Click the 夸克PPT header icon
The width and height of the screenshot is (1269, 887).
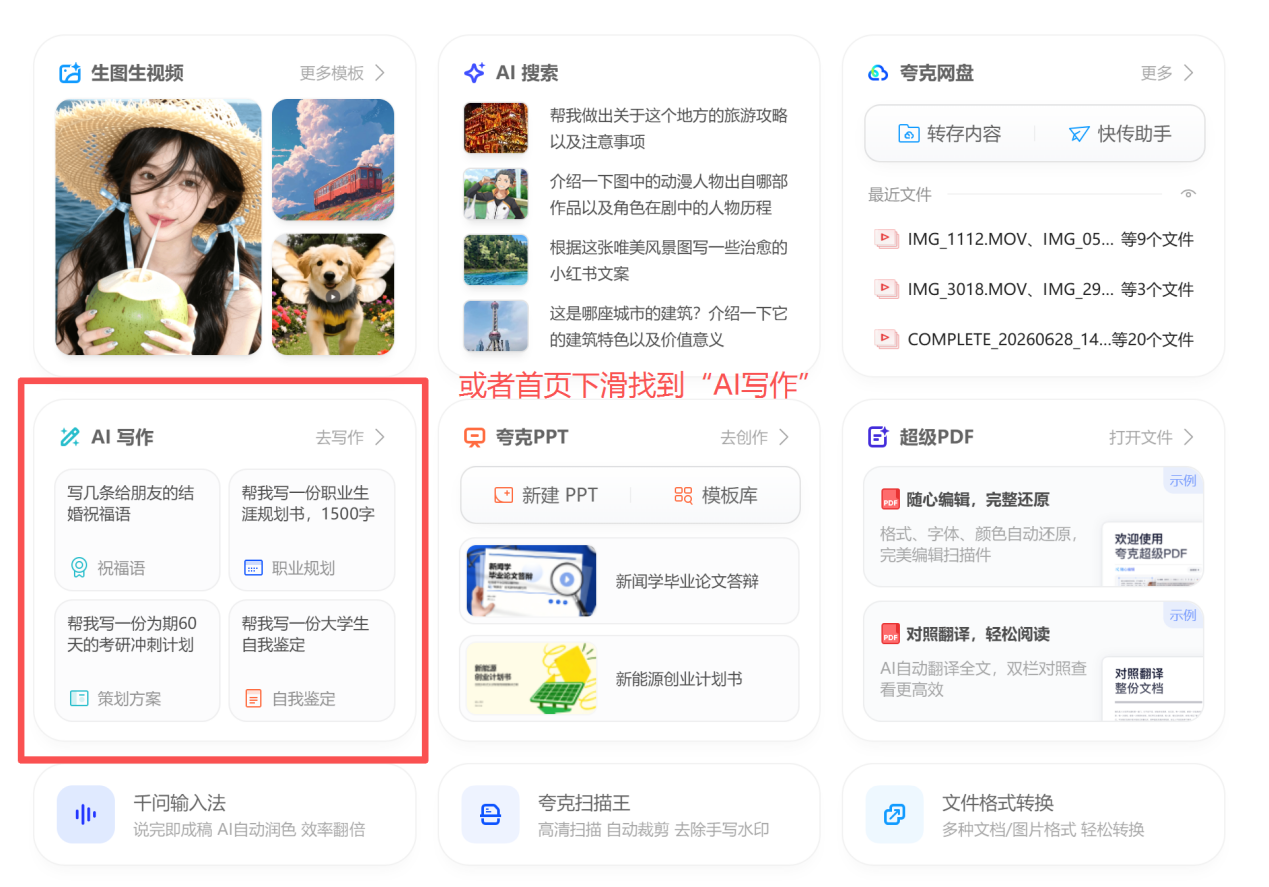click(x=474, y=437)
